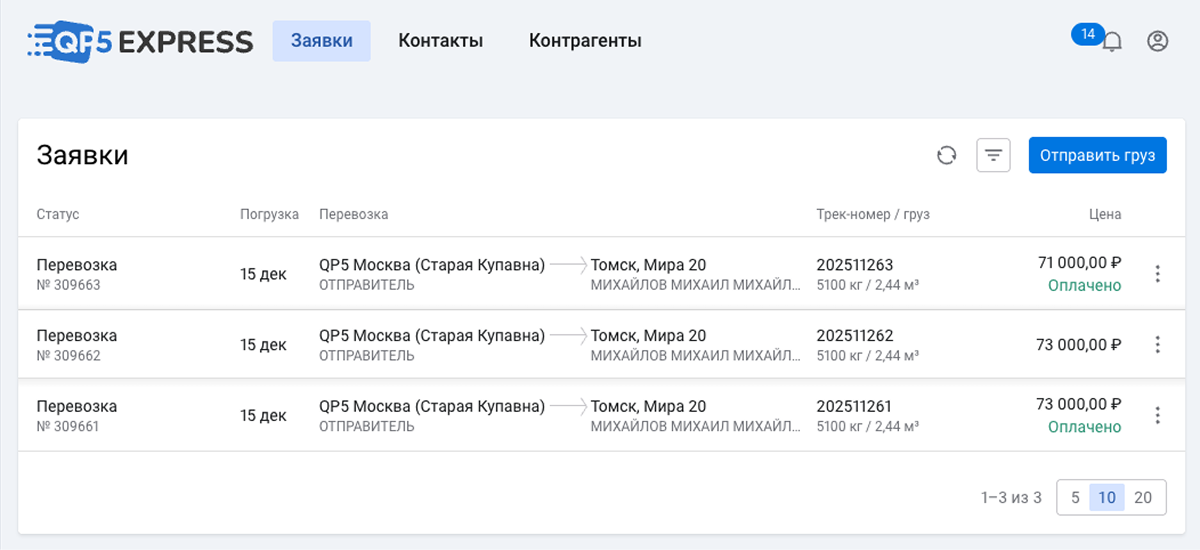Click the QP5 Express logo
The height and width of the screenshot is (550, 1200).
click(140, 41)
